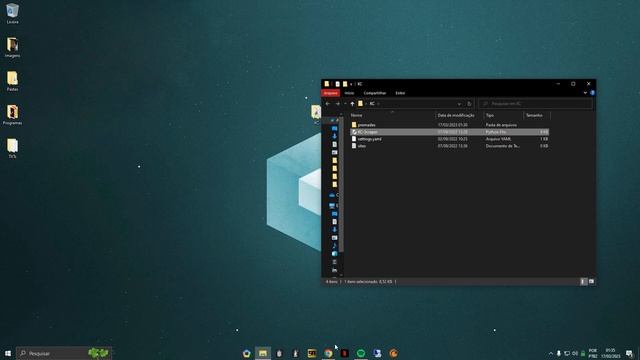Click the 4 itens status bar text
The image size is (640, 360).
331,282
